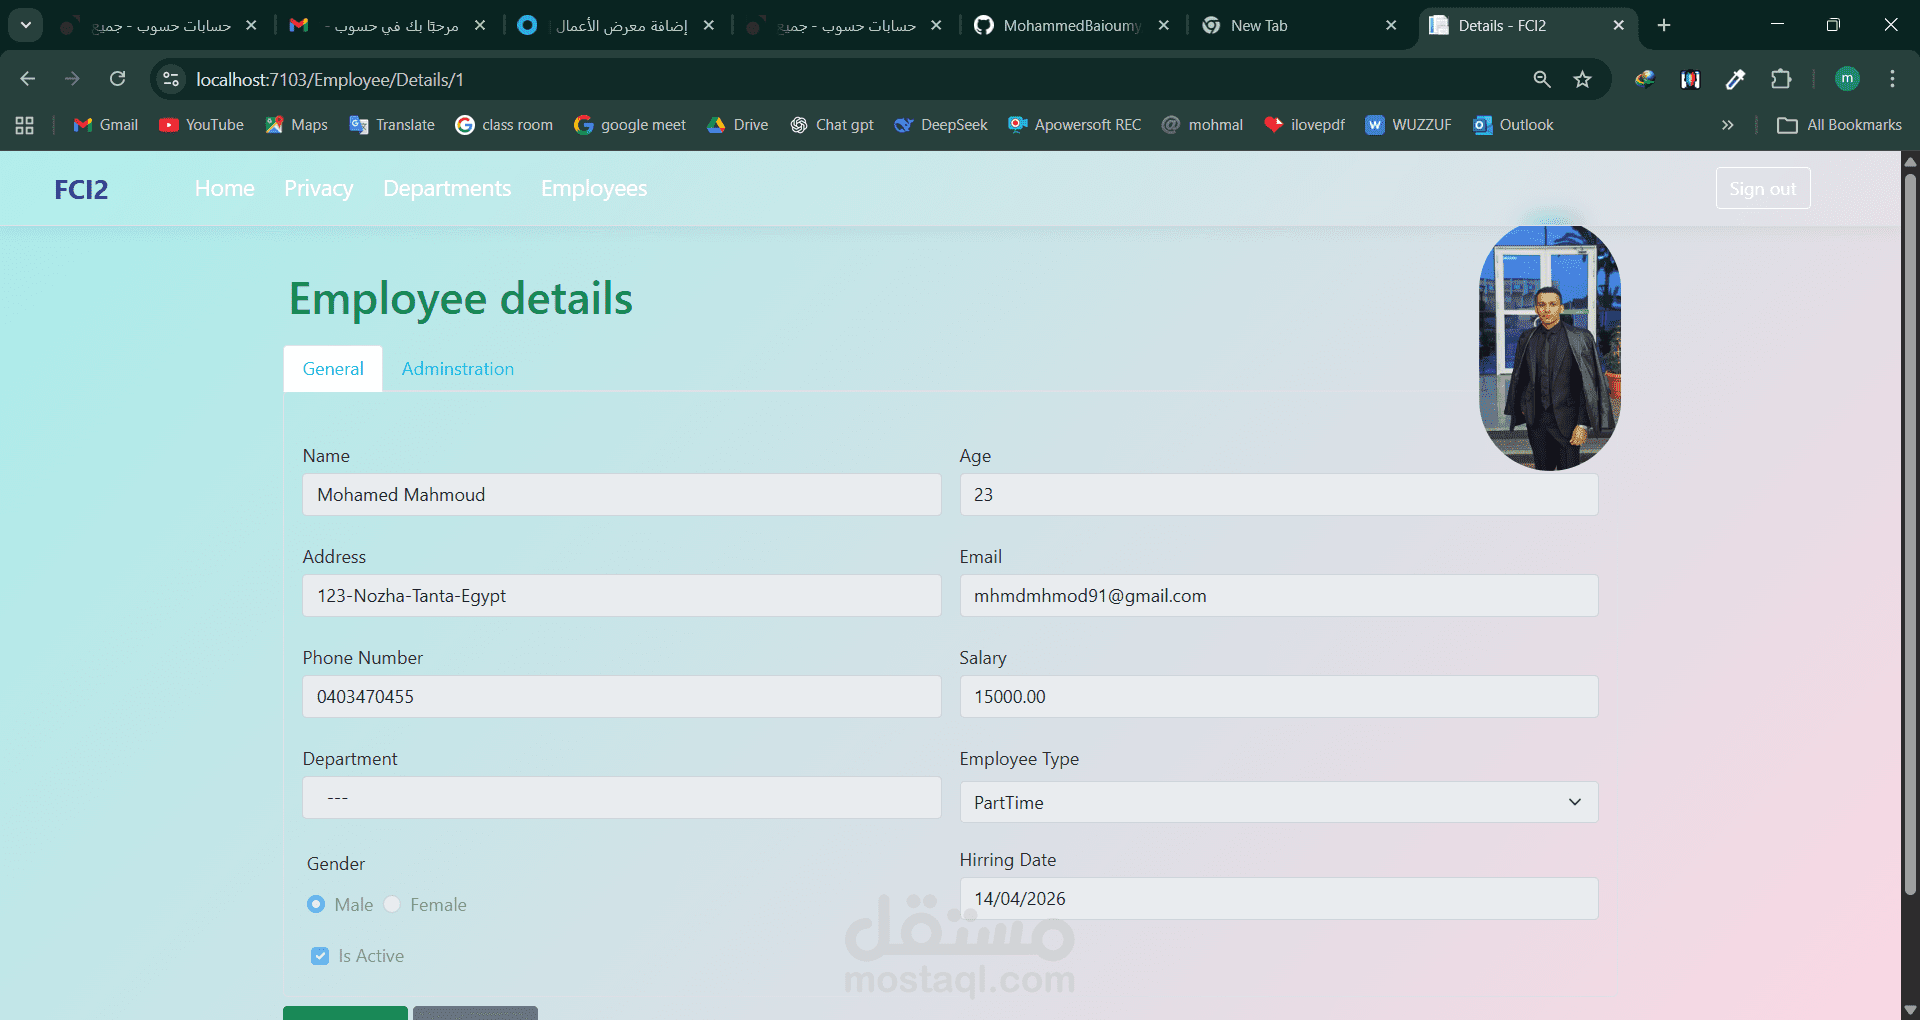Open the Translate bookmark
The height and width of the screenshot is (1020, 1920).
click(x=392, y=125)
